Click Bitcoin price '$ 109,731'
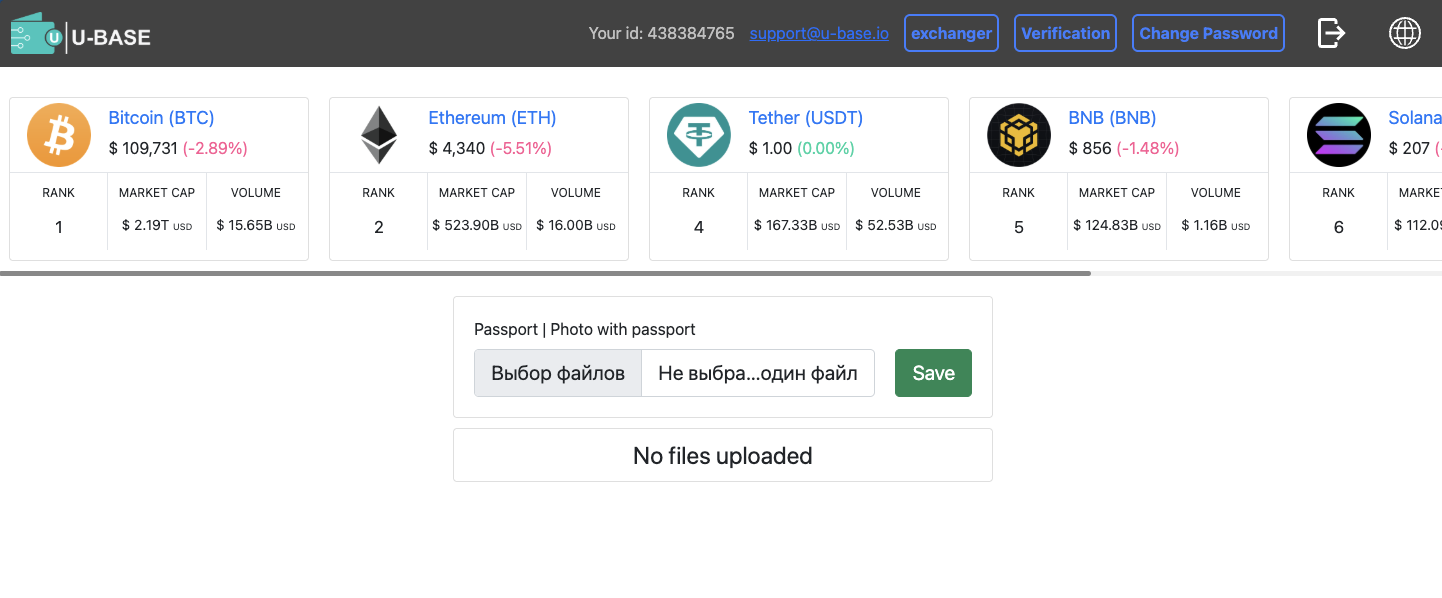The width and height of the screenshot is (1442, 598). tap(142, 148)
